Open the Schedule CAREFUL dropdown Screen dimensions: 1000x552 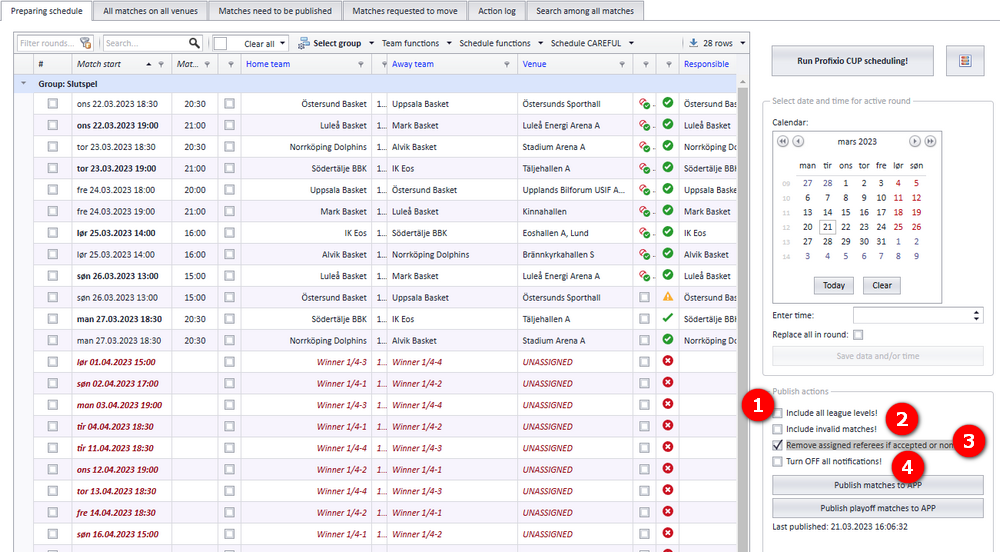(631, 43)
